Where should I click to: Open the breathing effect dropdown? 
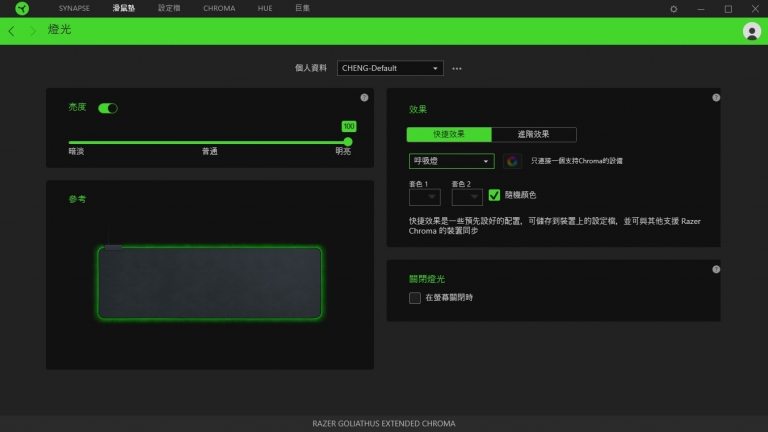[x=451, y=161]
